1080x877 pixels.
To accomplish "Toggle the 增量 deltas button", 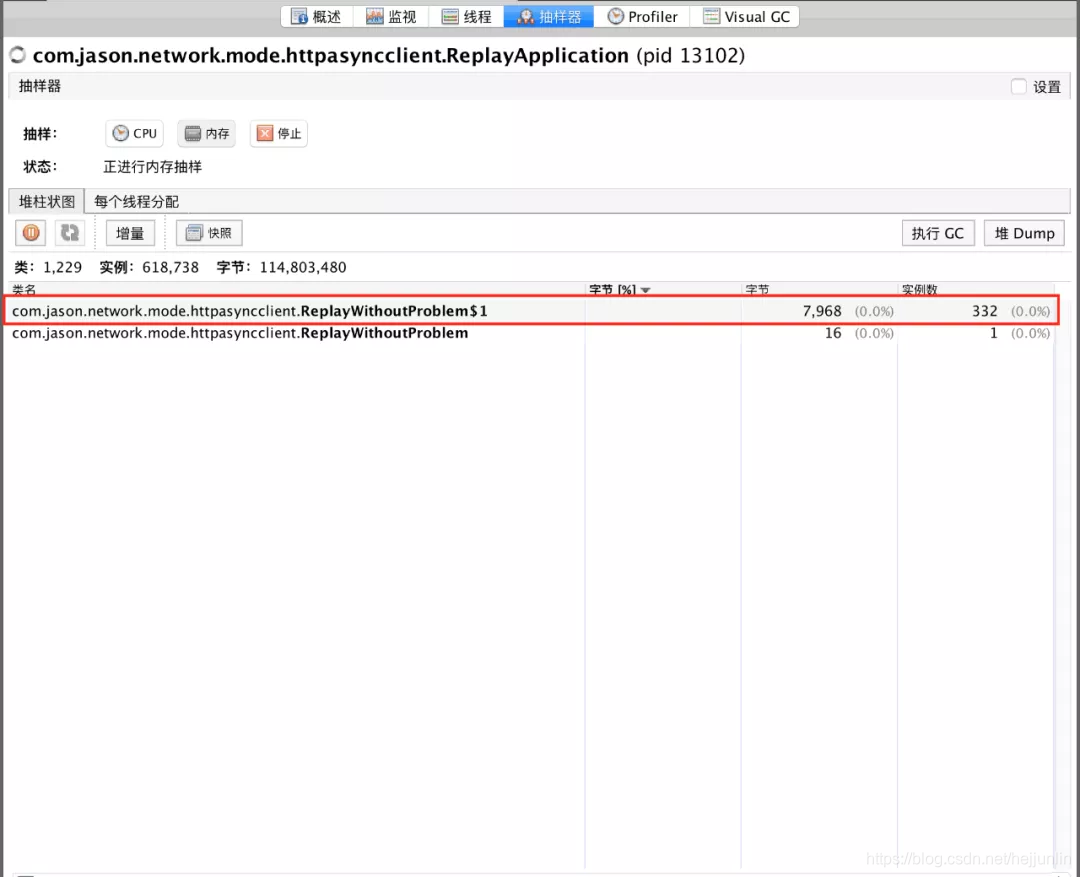I will tap(130, 234).
